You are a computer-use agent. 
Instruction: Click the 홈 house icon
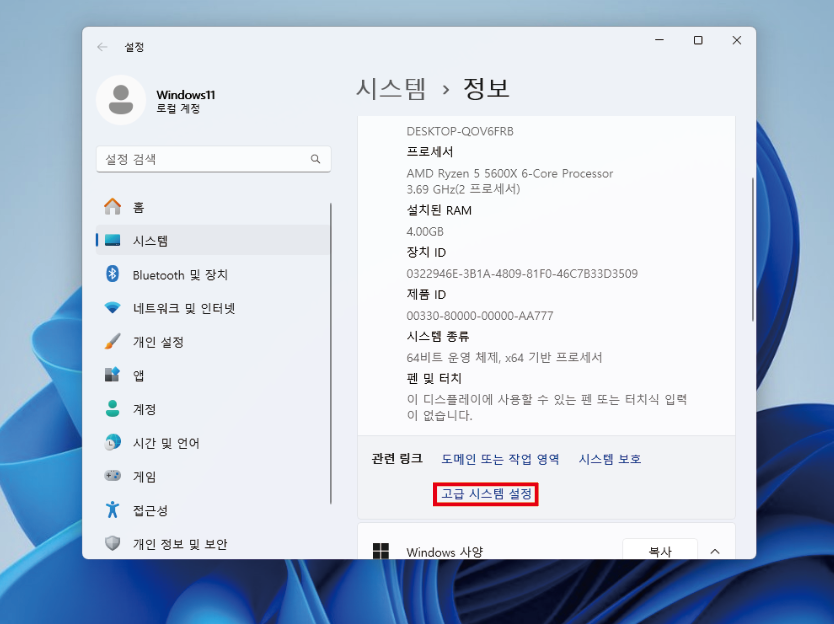pos(112,206)
